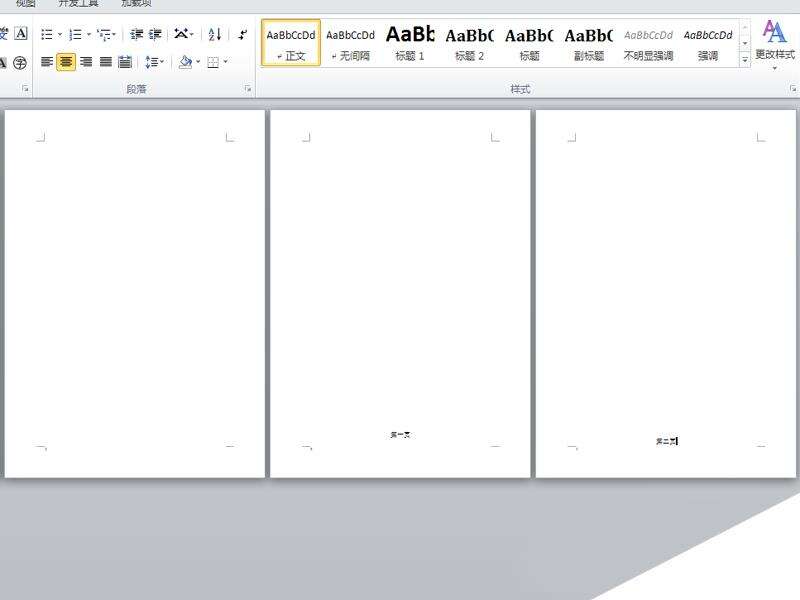Expand the bullet library dropdown arrow
This screenshot has width=800, height=600.
tap(60, 34)
